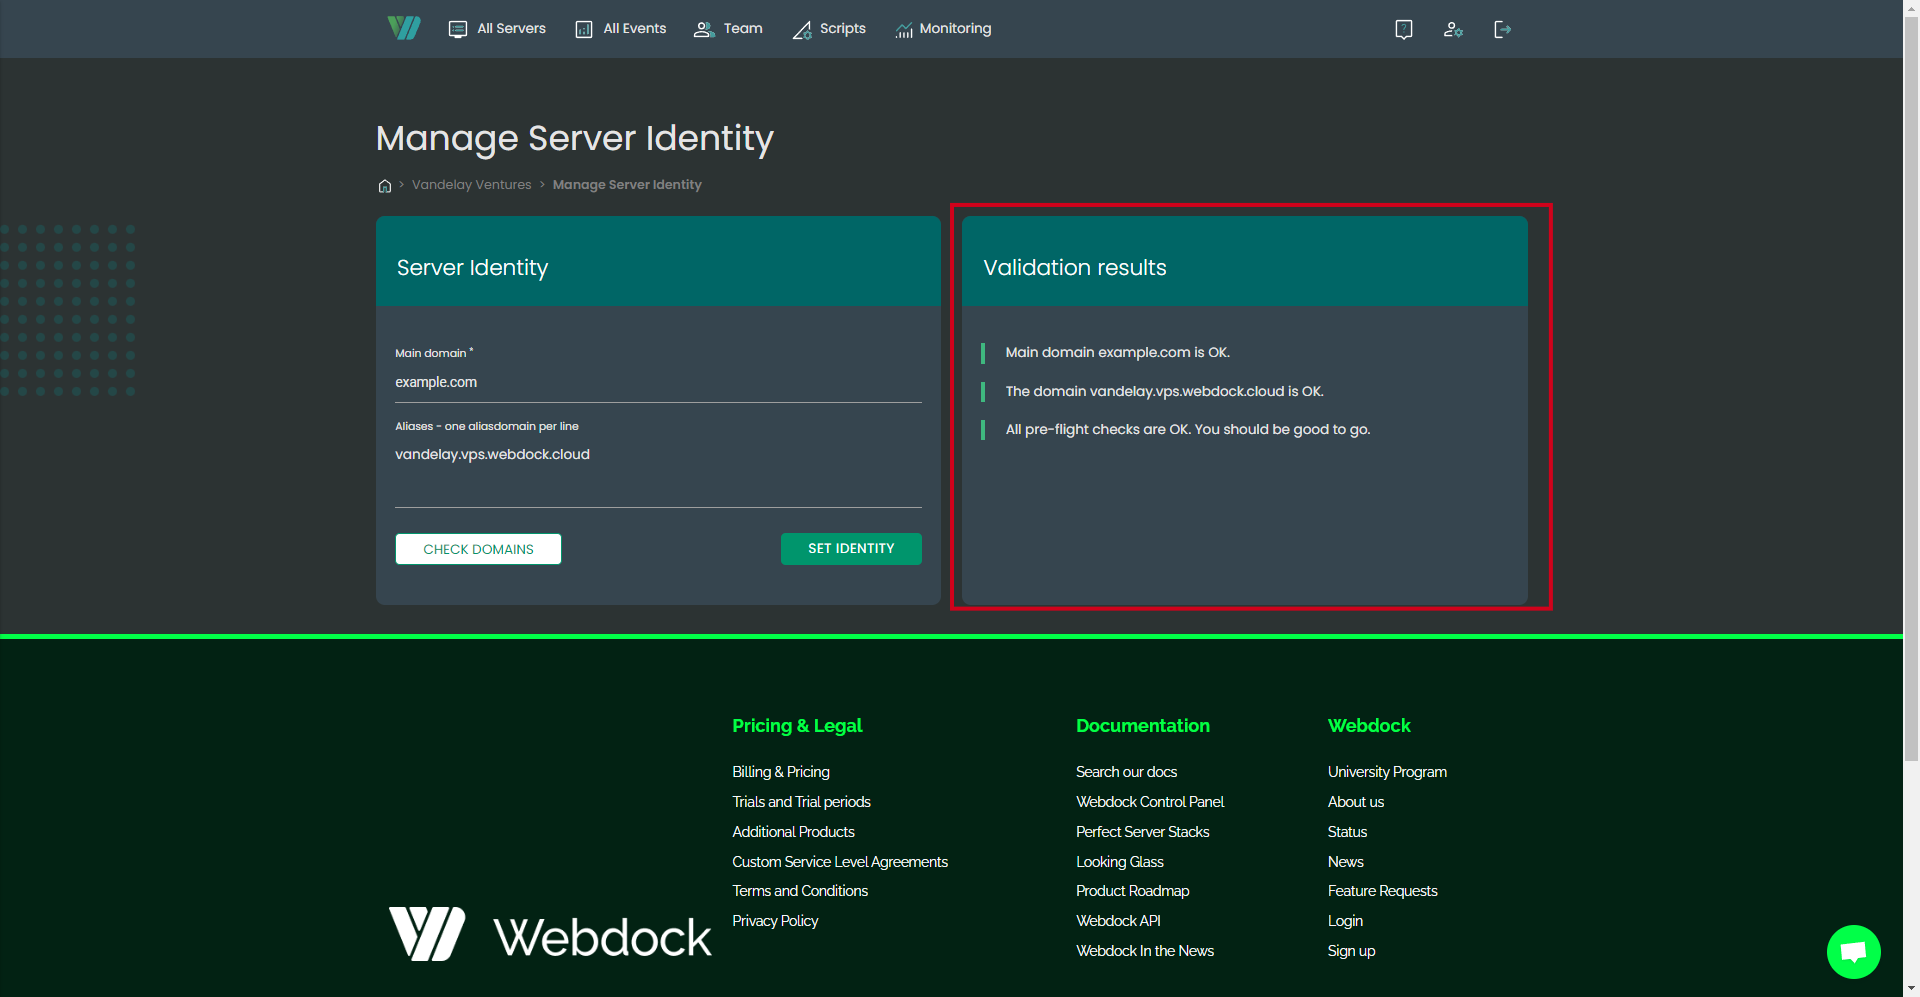Click the CHECK DOMAINS button
Screen dimensions: 1920x997
478,549
